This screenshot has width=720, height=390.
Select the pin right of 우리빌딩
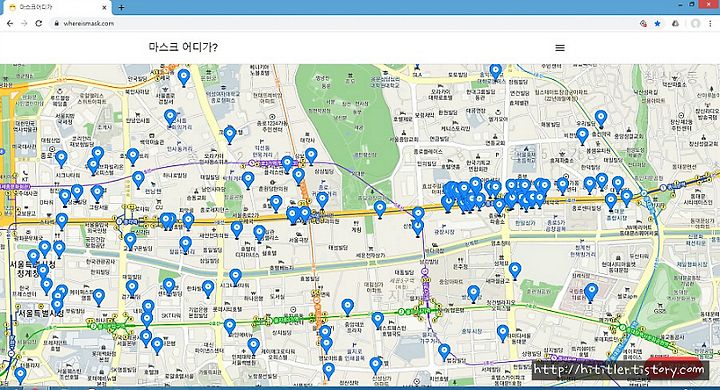(601, 119)
